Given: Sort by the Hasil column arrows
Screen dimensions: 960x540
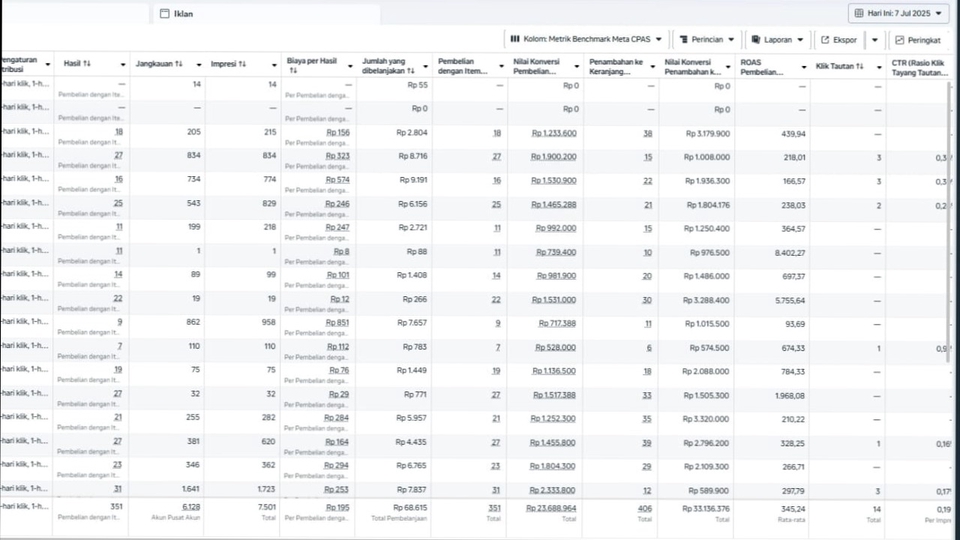Looking at the screenshot, I should click(x=87, y=64).
